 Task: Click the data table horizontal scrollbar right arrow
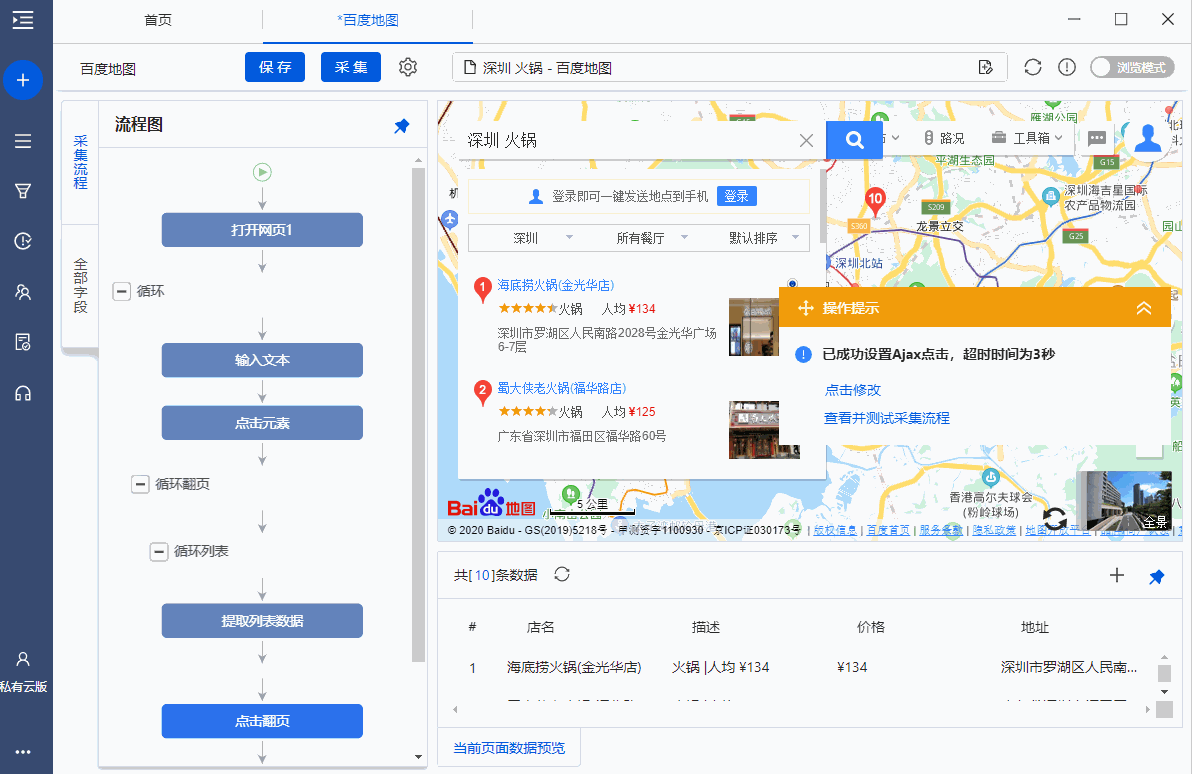click(x=1147, y=709)
